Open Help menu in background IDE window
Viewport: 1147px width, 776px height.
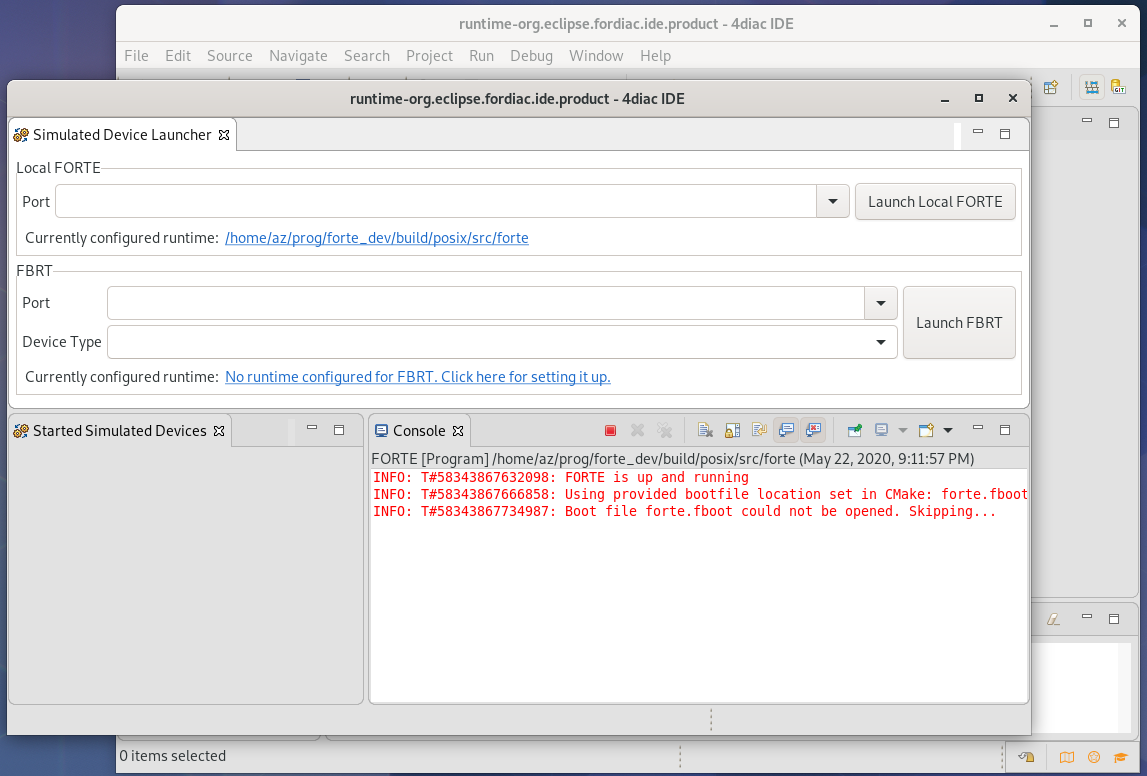pos(655,56)
